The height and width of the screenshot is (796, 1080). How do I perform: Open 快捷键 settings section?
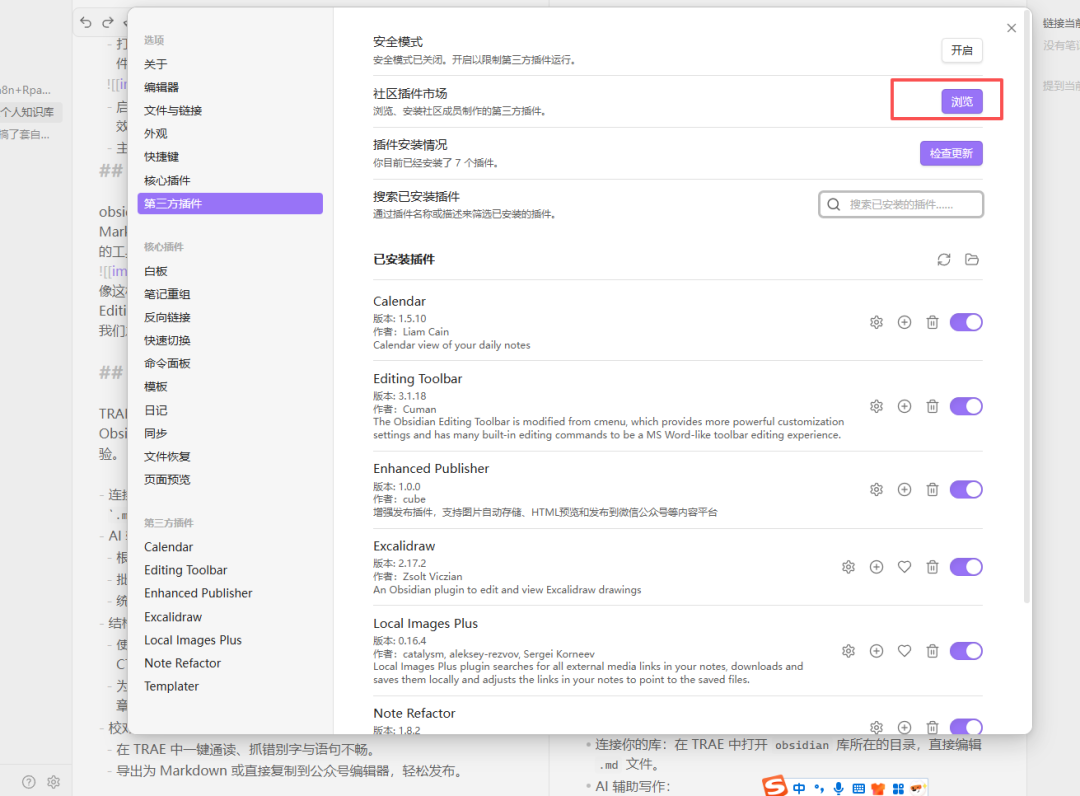click(161, 157)
